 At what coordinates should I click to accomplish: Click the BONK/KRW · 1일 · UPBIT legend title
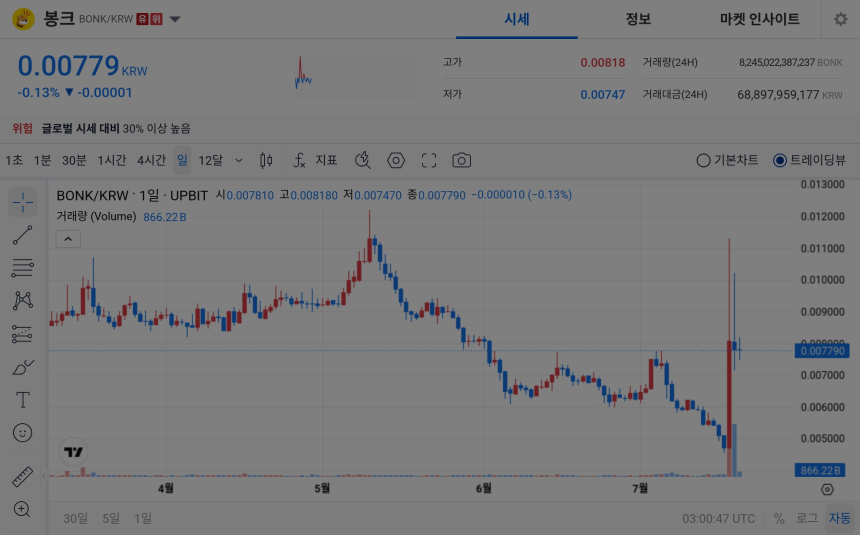click(x=132, y=195)
